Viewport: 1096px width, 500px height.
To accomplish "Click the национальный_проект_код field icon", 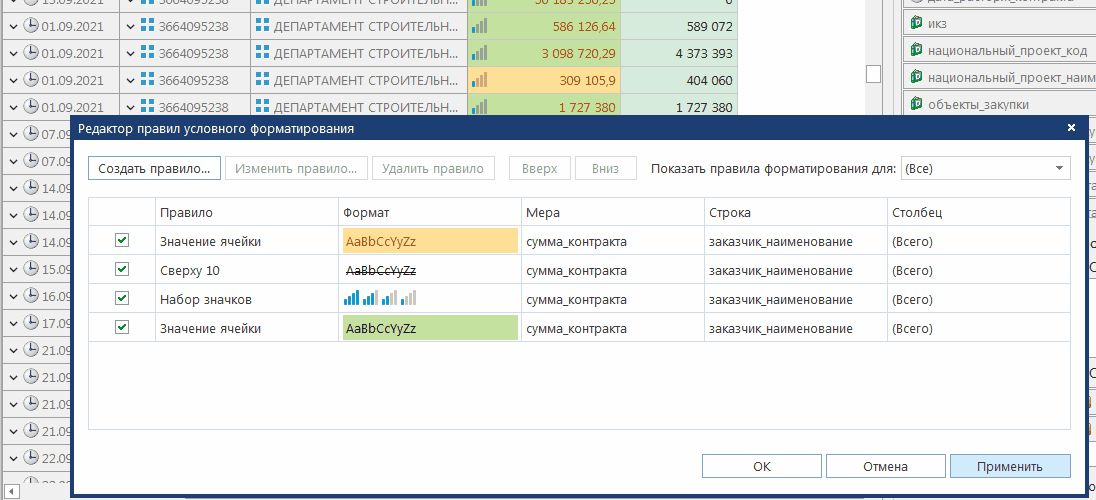I will (915, 49).
